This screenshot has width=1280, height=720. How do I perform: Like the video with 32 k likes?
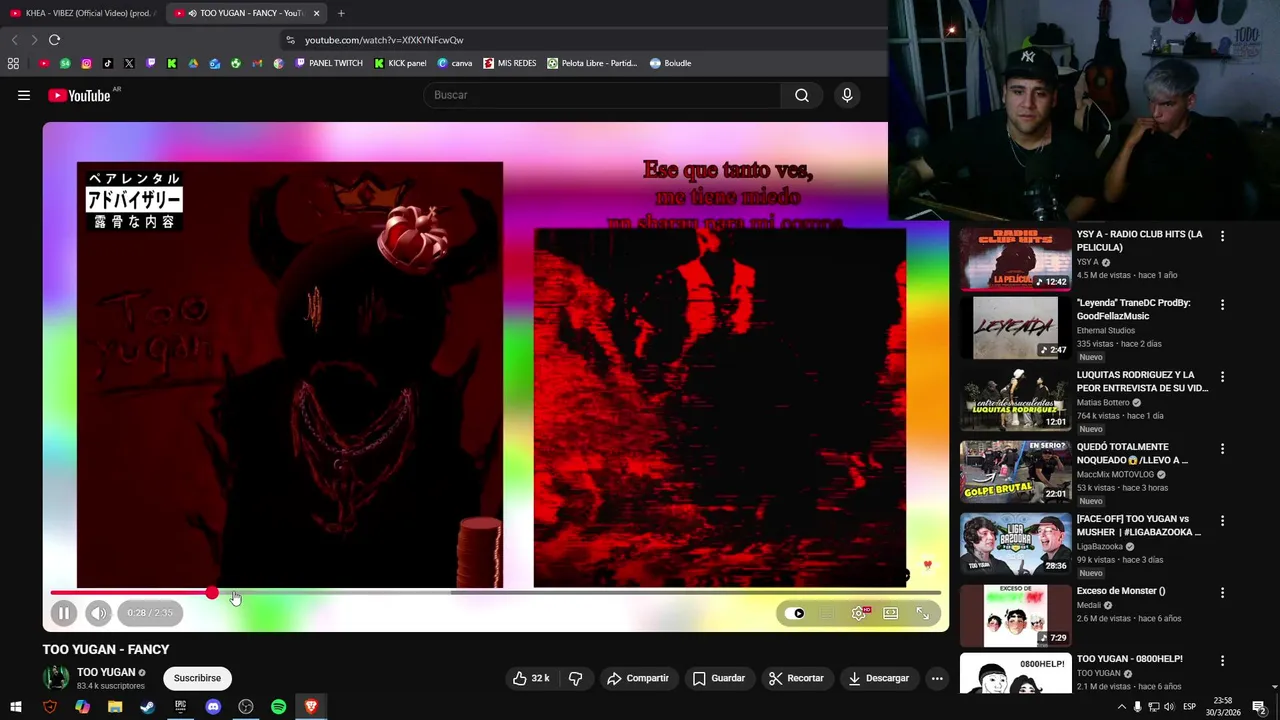[x=531, y=678]
